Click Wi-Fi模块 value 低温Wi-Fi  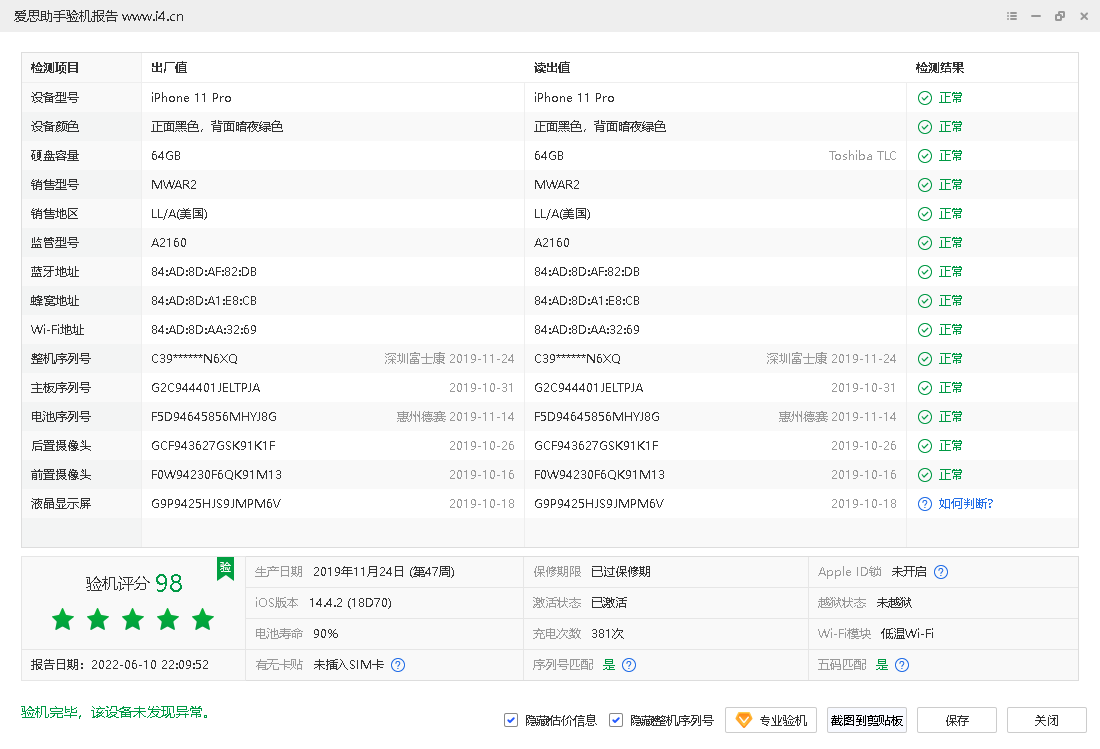coord(907,633)
